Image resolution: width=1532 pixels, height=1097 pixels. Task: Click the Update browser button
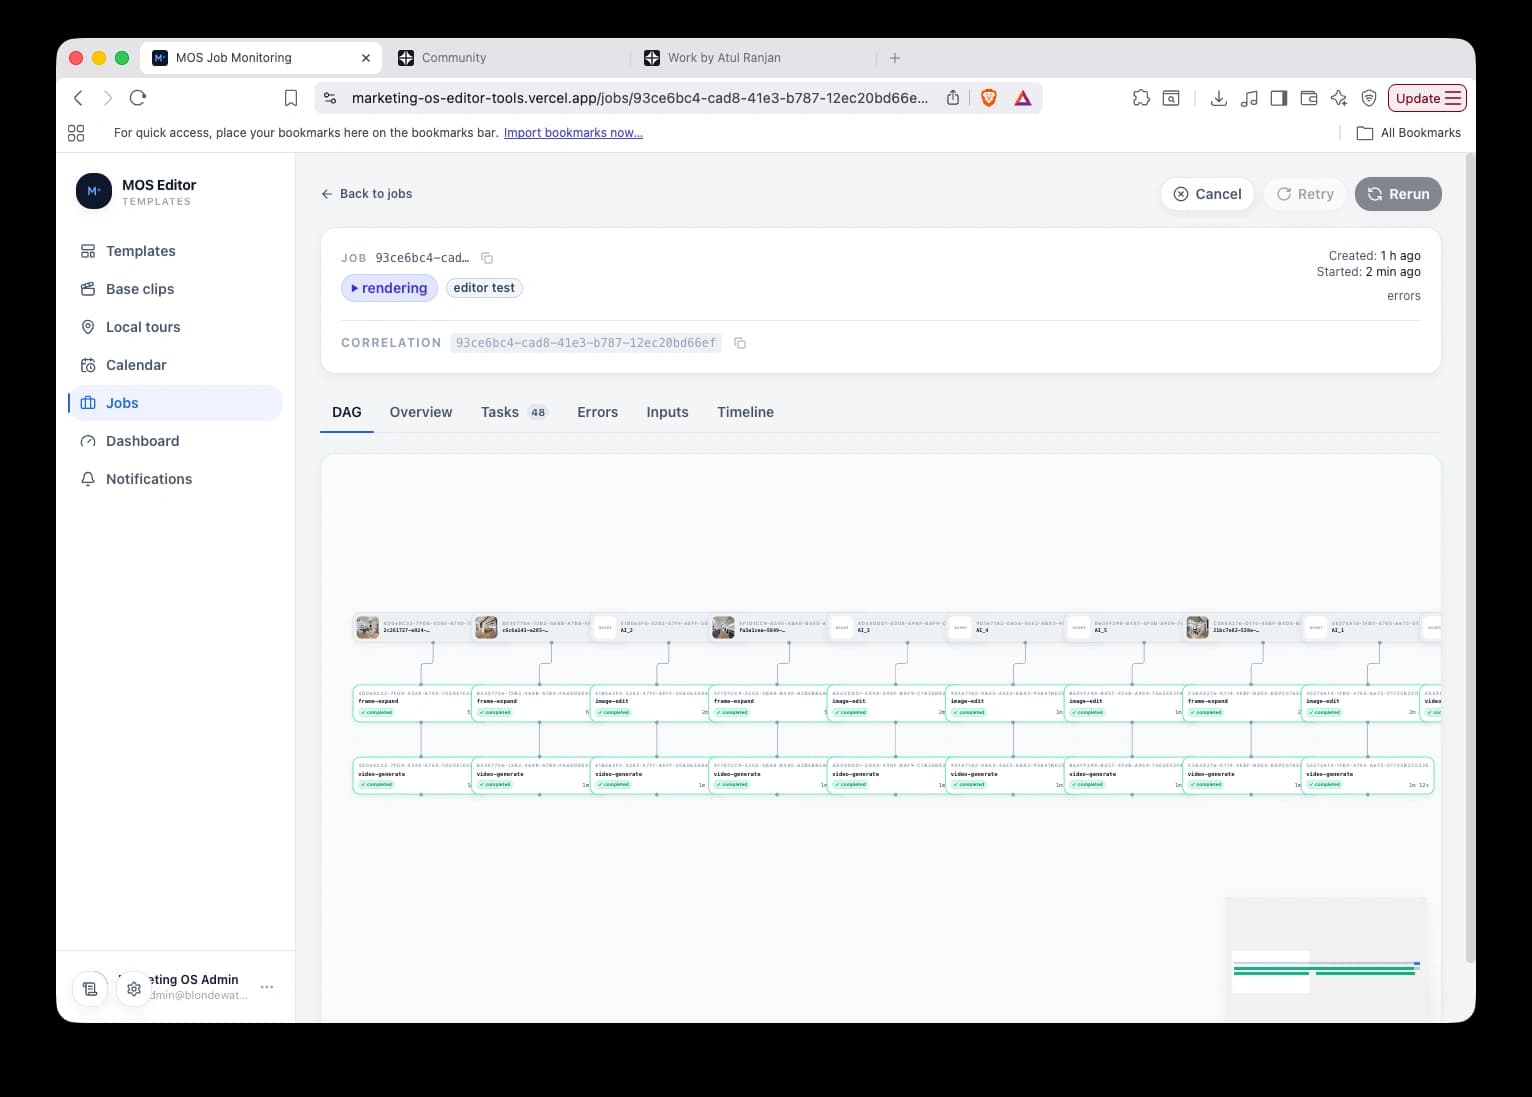1427,98
